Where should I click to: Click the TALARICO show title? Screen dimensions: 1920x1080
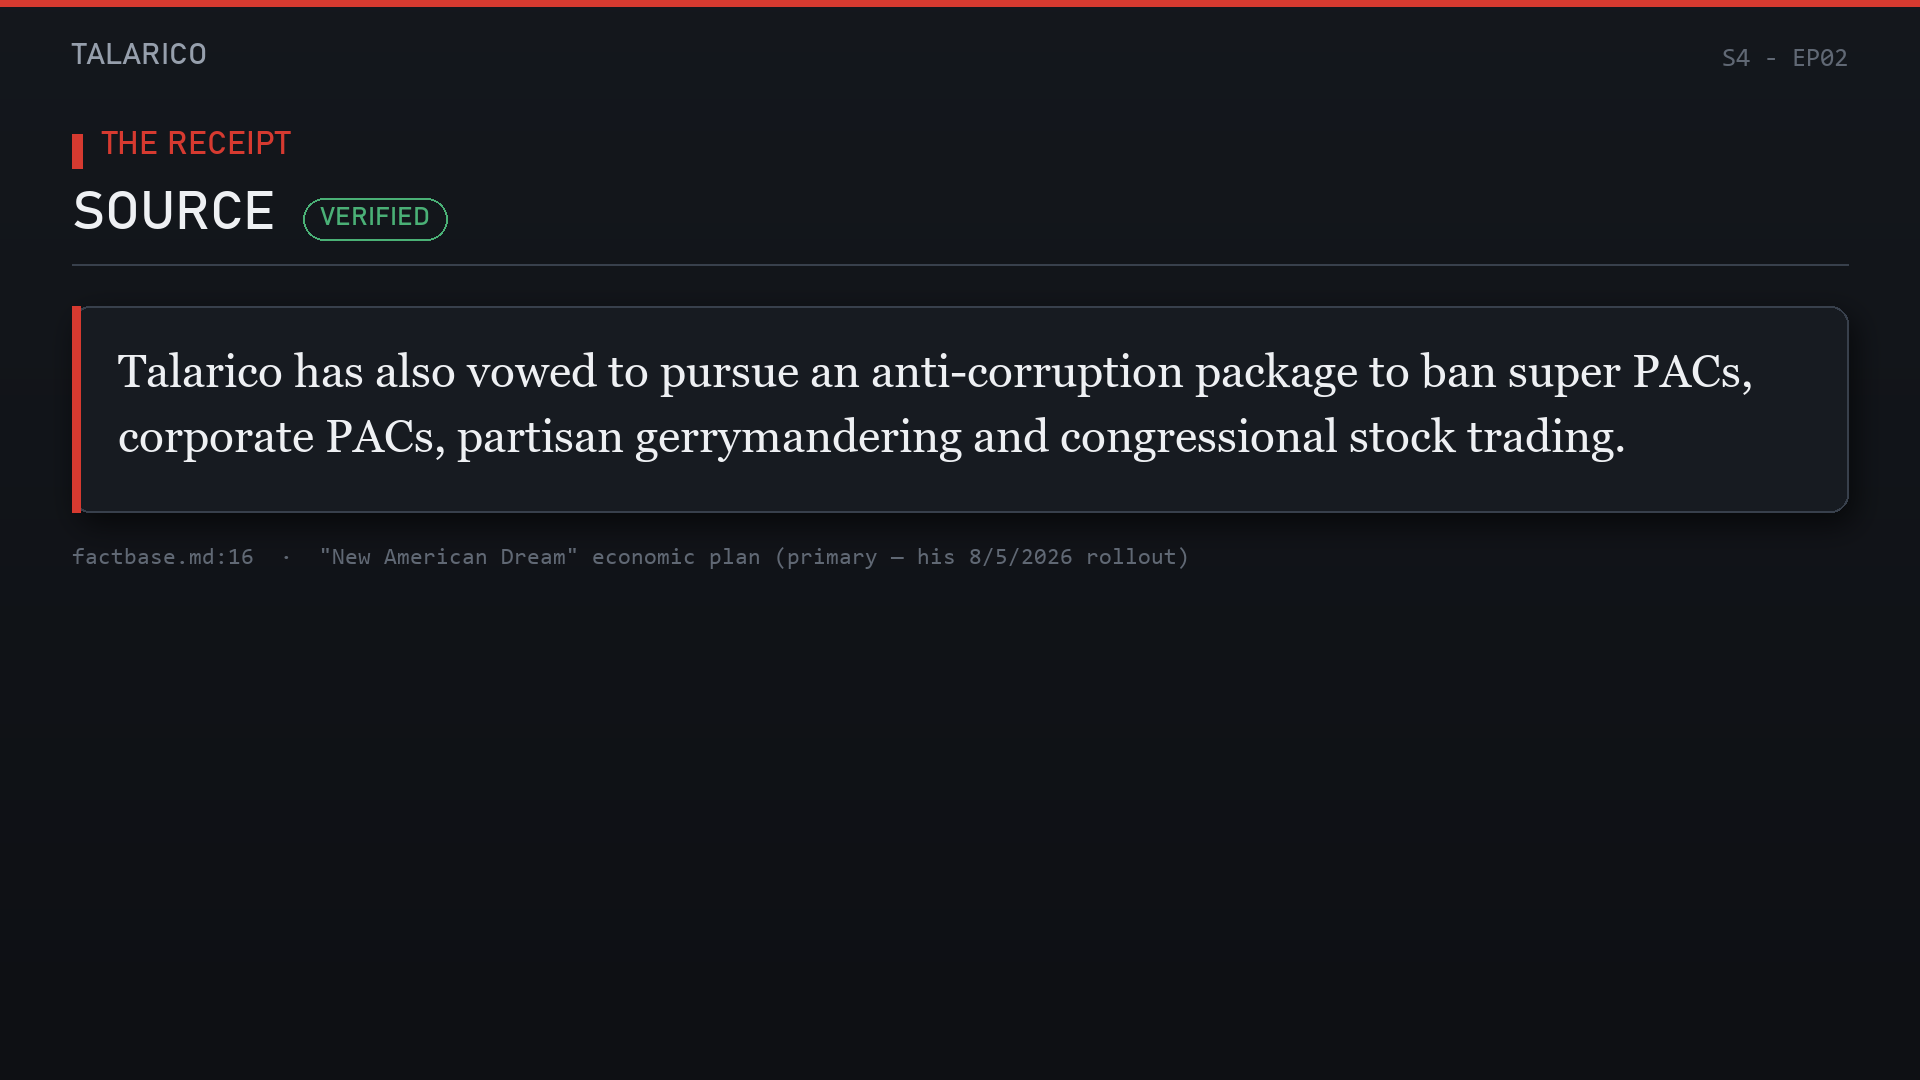[x=139, y=54]
